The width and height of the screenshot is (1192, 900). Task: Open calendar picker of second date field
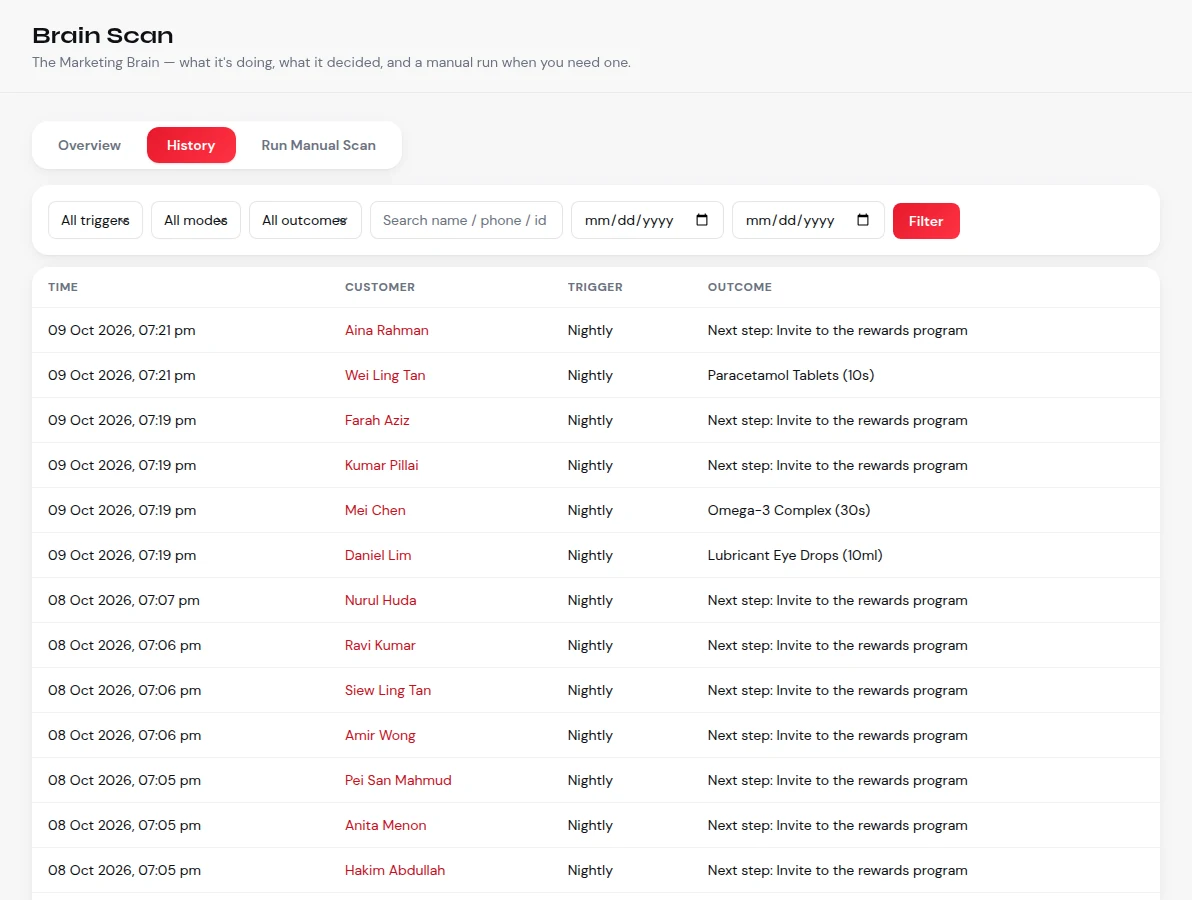point(863,220)
